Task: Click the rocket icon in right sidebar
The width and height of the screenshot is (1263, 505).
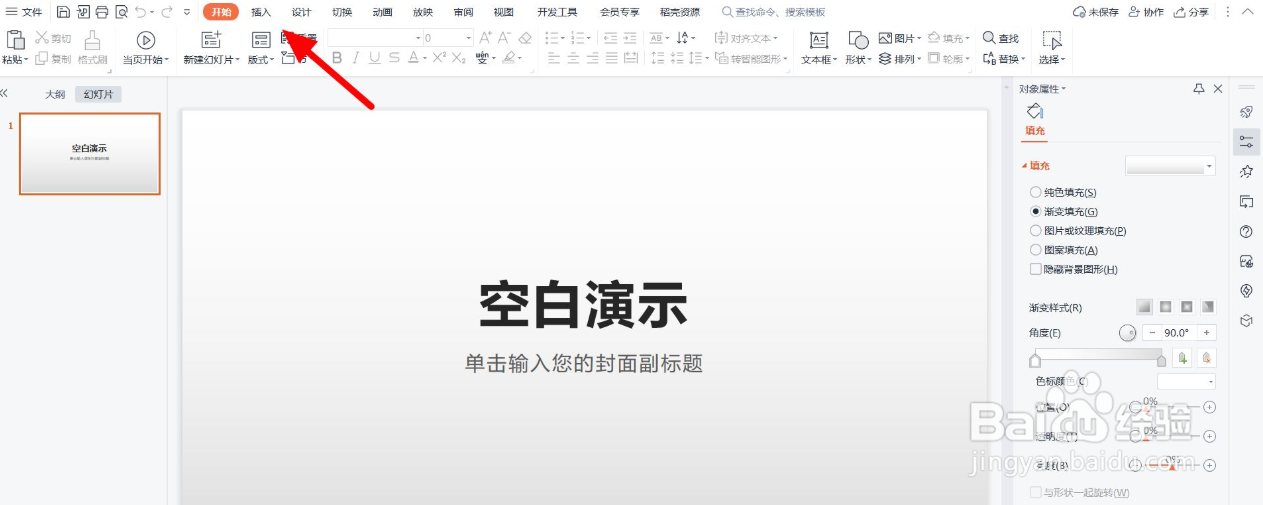Action: tap(1246, 112)
